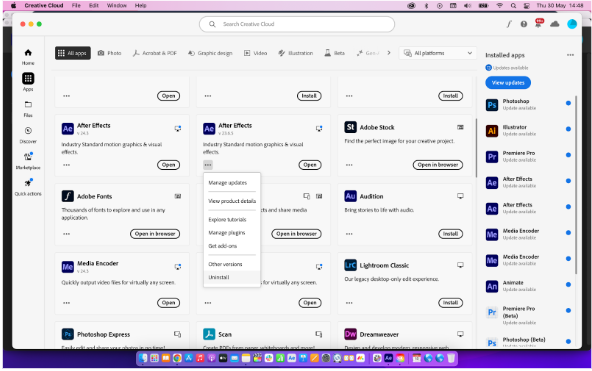The width and height of the screenshot is (592, 371).
Task: Open the All platforms dropdown
Action: (x=438, y=53)
